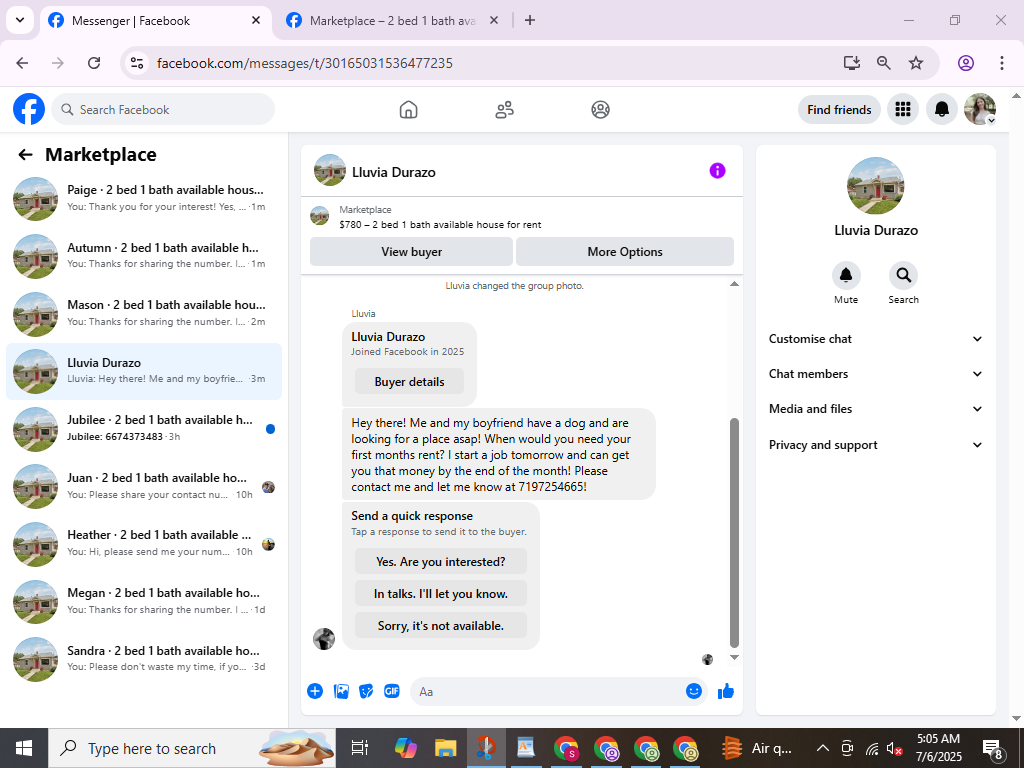Open Juan's conversation
This screenshot has width=1024, height=768.
[144, 486]
